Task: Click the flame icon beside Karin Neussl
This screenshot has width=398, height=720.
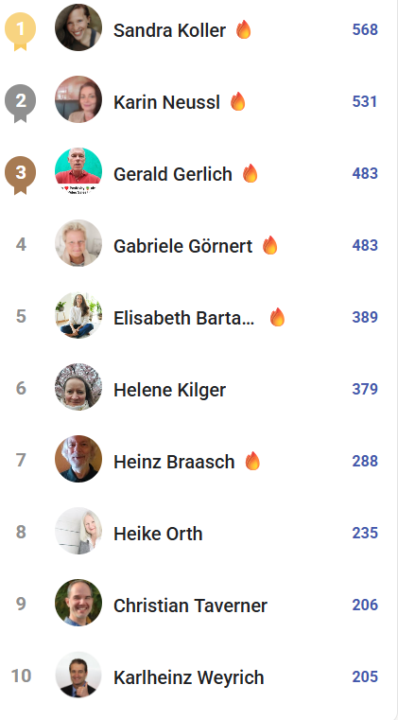Action: point(238,101)
